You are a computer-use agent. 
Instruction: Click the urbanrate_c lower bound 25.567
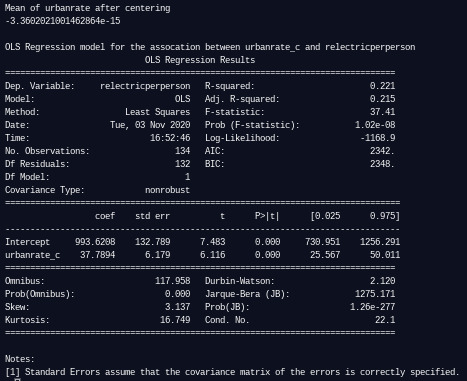[x=325, y=255]
